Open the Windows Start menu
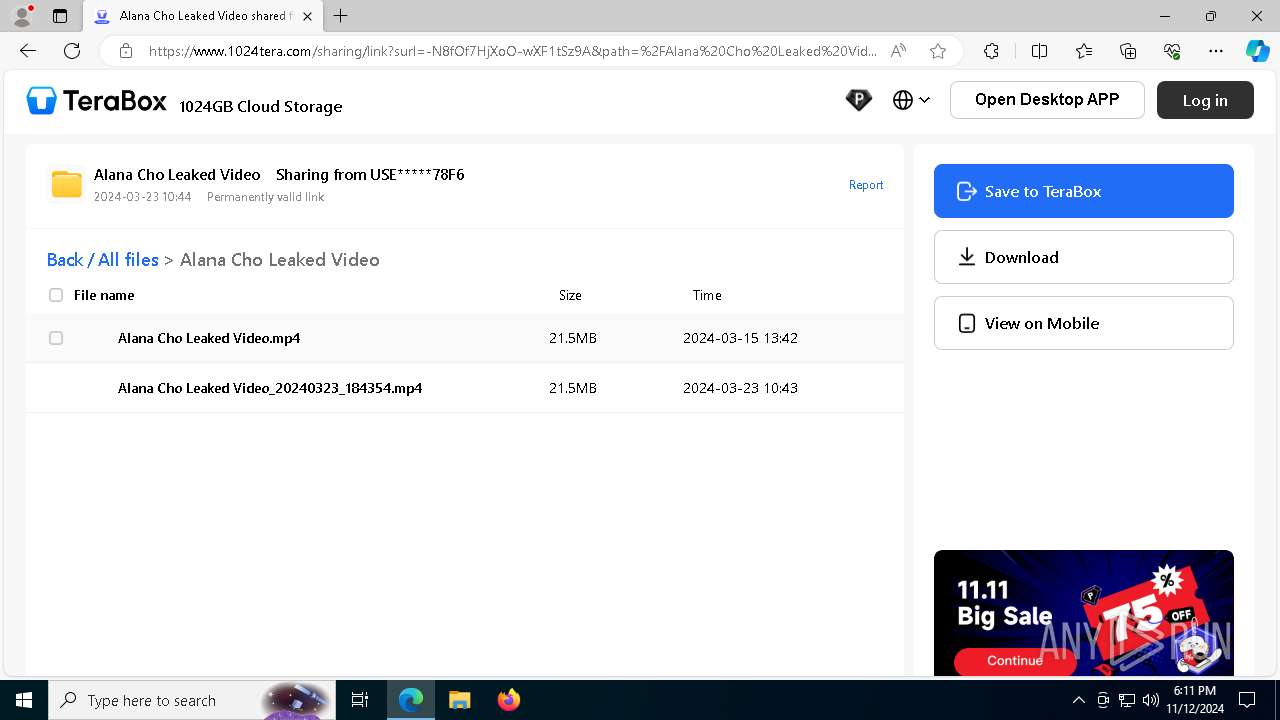Screen dimensions: 1280x720 coord(24,700)
